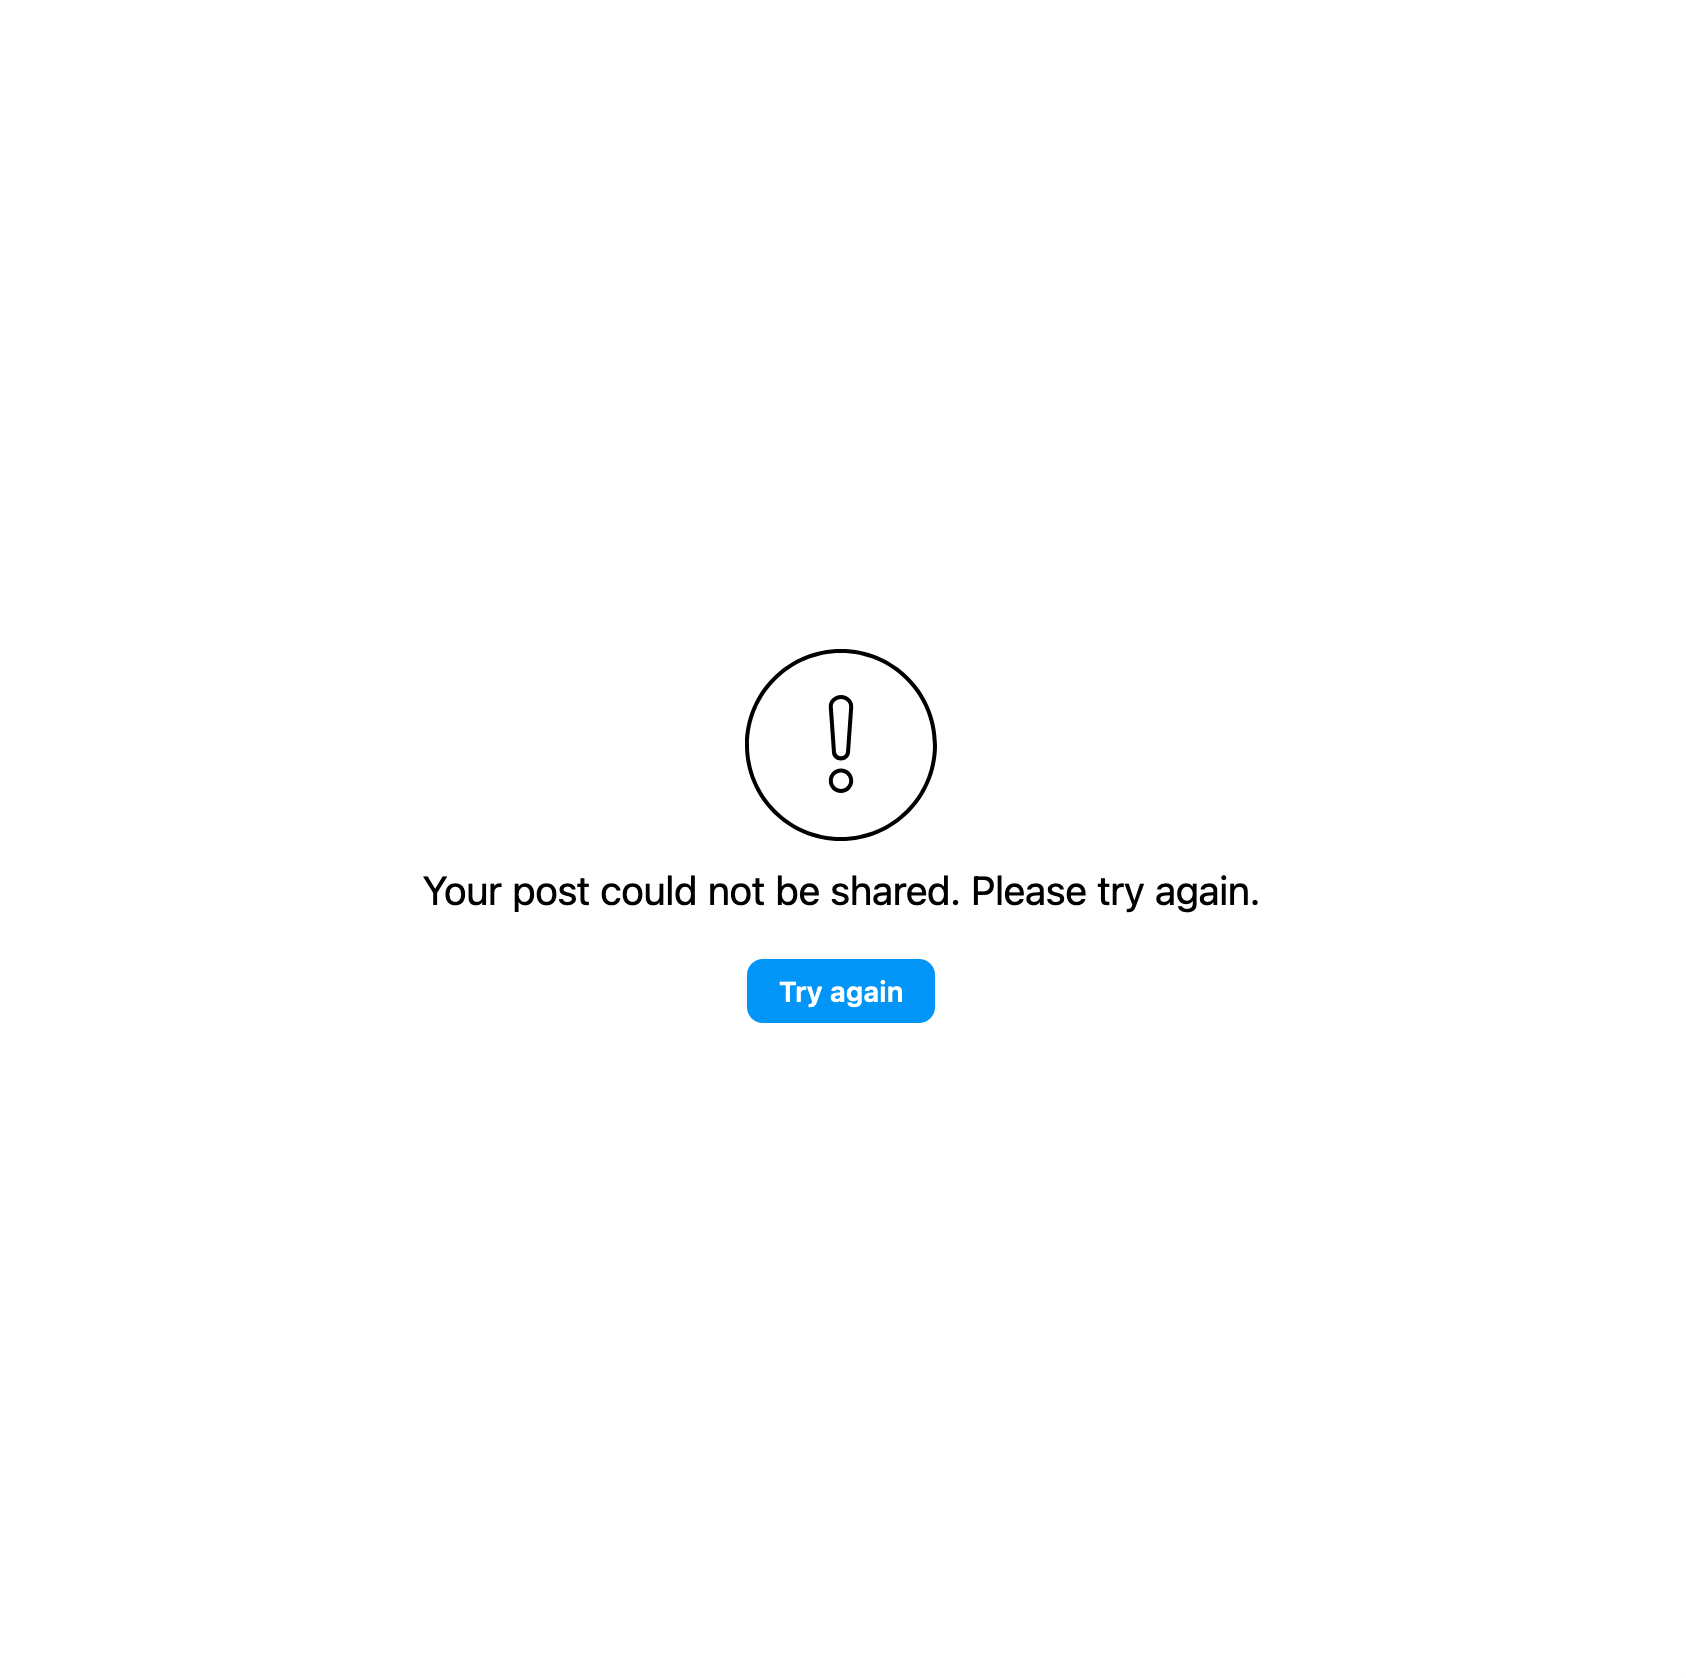Click the "Try" word on blue button
This screenshot has width=1686, height=1678.
[800, 992]
